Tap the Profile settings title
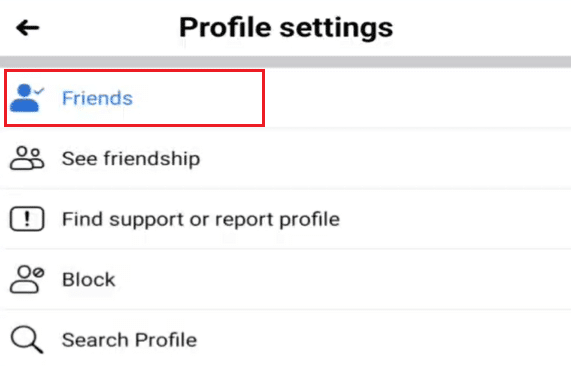 (x=286, y=28)
